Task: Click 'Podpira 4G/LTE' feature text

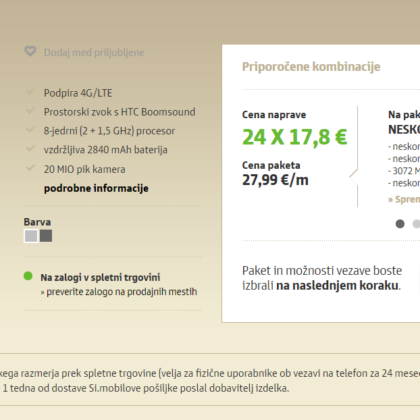Action: [x=78, y=93]
